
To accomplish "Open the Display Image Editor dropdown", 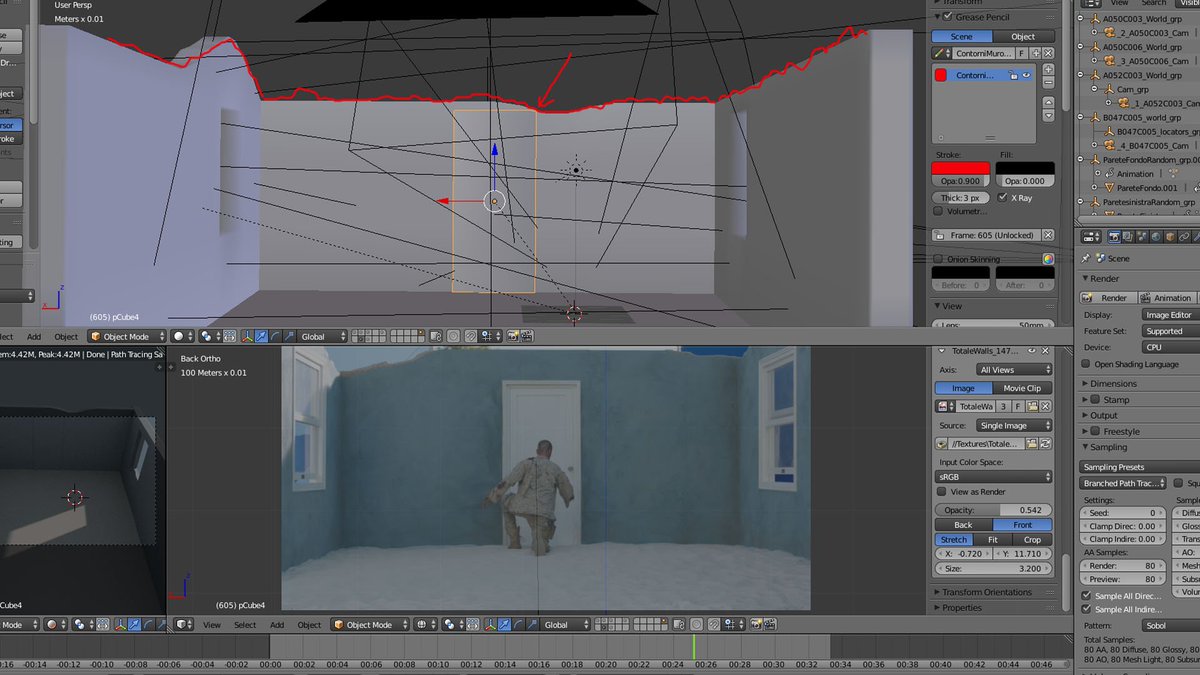I will click(1170, 315).
